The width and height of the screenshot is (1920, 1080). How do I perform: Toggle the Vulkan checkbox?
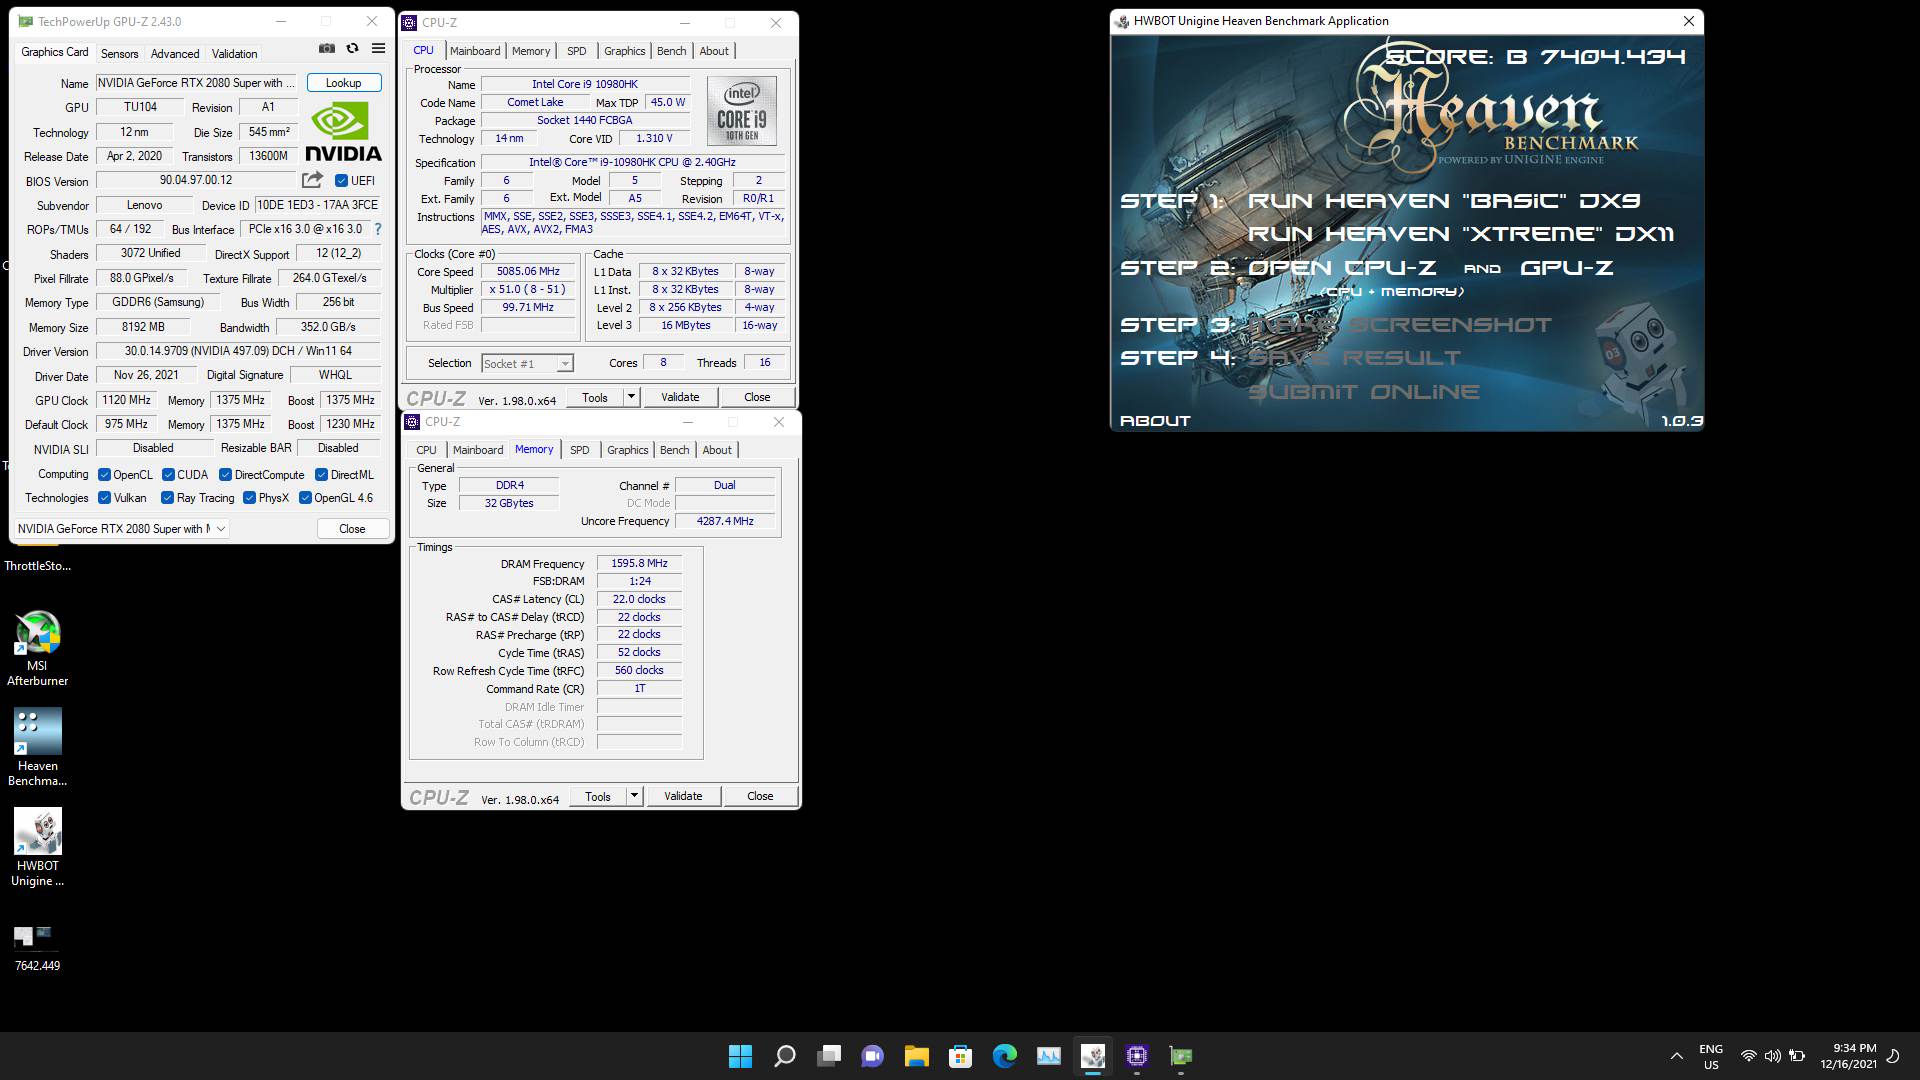point(104,498)
